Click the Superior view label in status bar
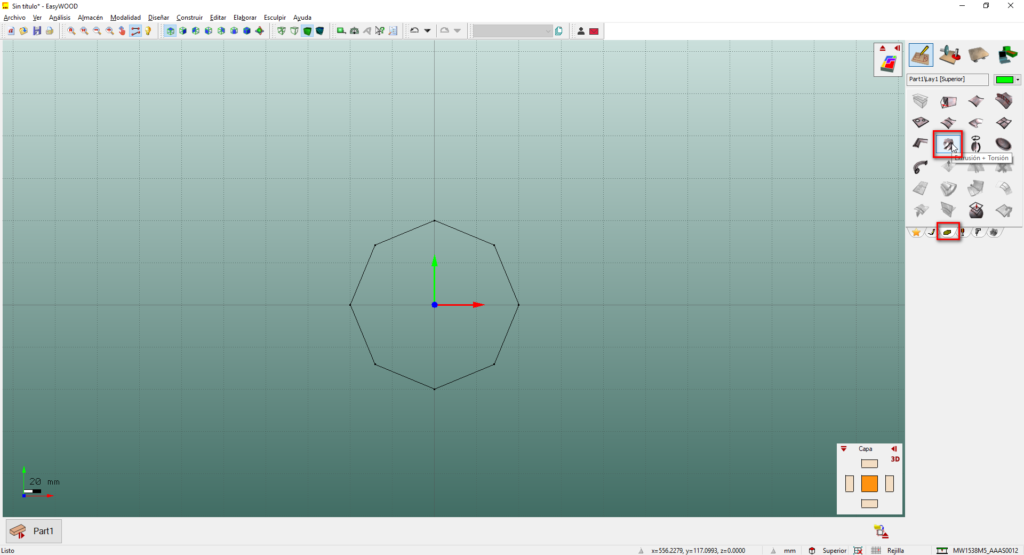1024x555 pixels. pyautogui.click(x=834, y=550)
